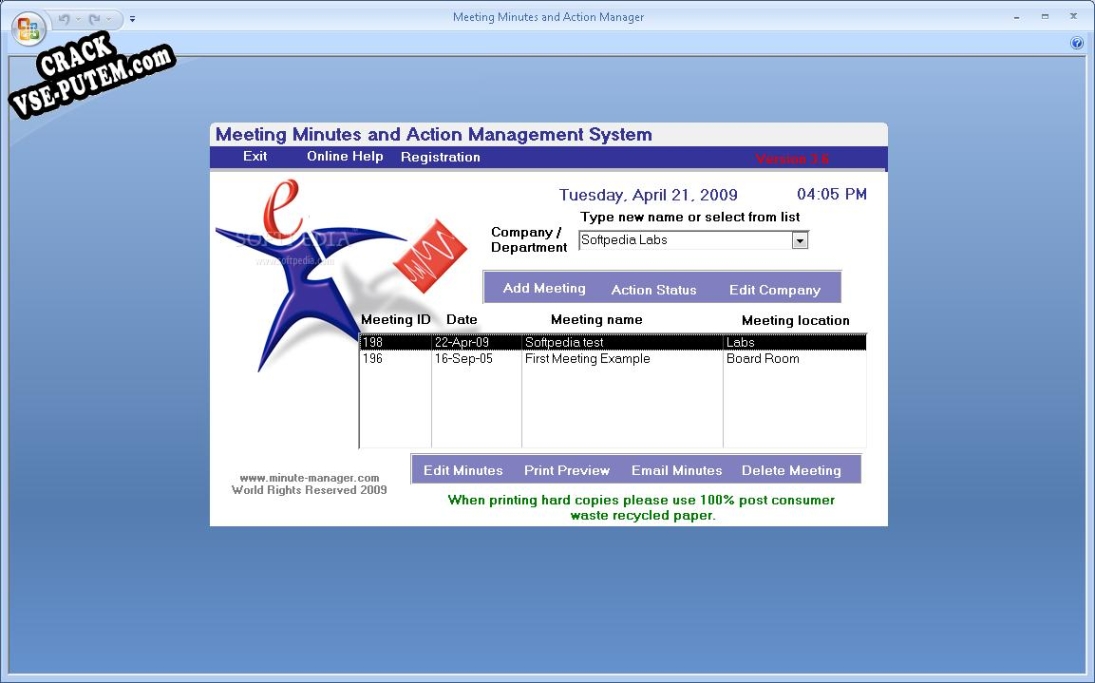Image resolution: width=1095 pixels, height=683 pixels.
Task: Click the Print Preview button
Action: (567, 471)
